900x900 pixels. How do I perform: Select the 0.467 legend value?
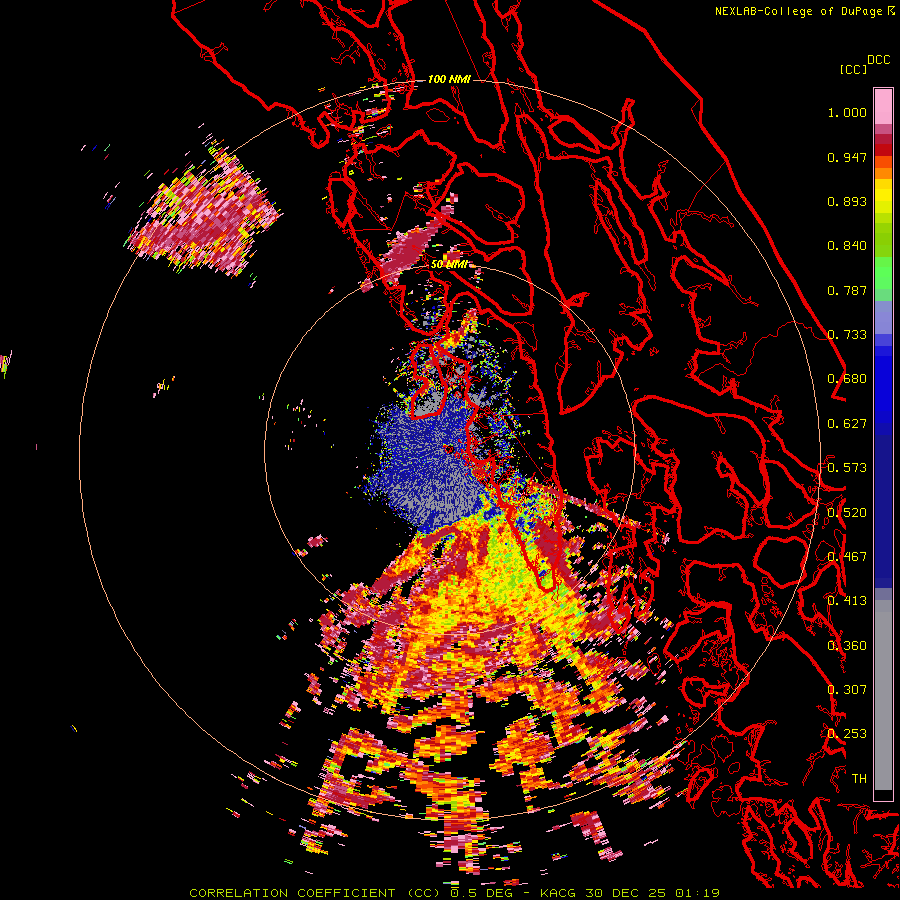click(x=847, y=557)
